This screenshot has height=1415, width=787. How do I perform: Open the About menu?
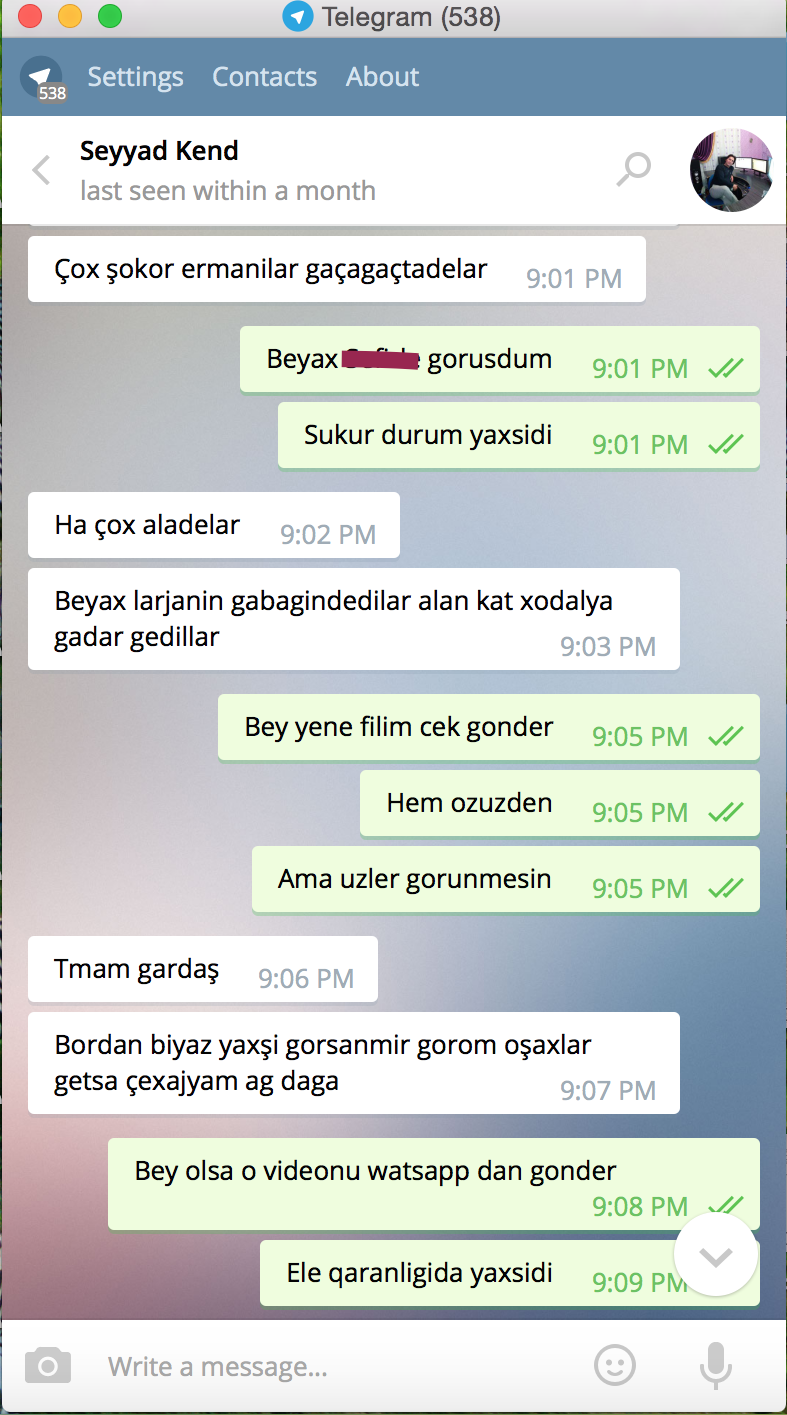[382, 77]
